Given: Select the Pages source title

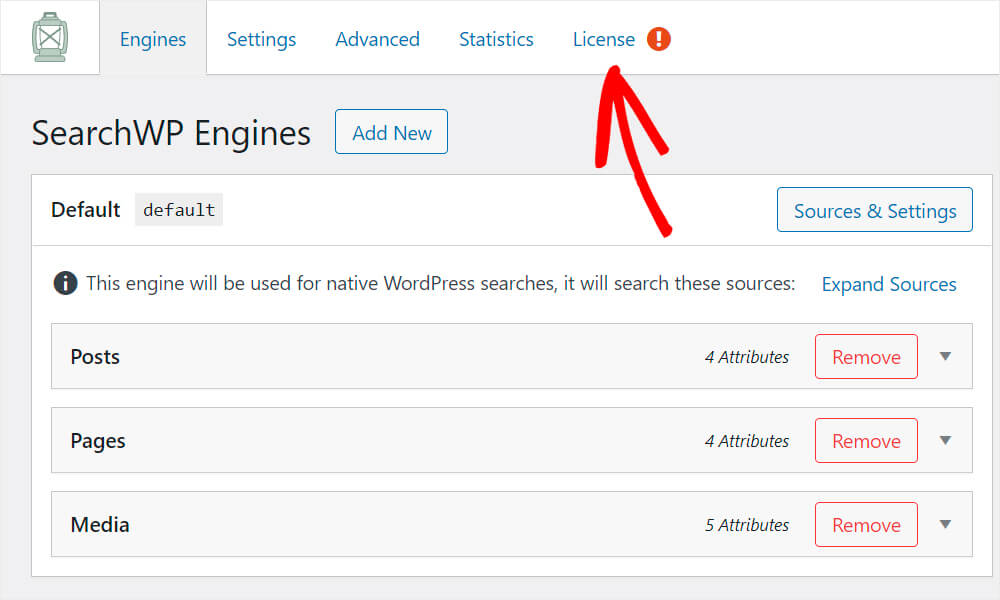Looking at the screenshot, I should tap(98, 441).
